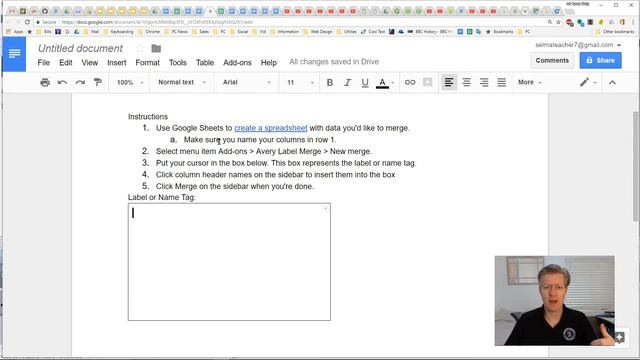Follow the 'create a spreadsheet' link
Image resolution: width=640 pixels, height=360 pixels.
pyautogui.click(x=271, y=128)
